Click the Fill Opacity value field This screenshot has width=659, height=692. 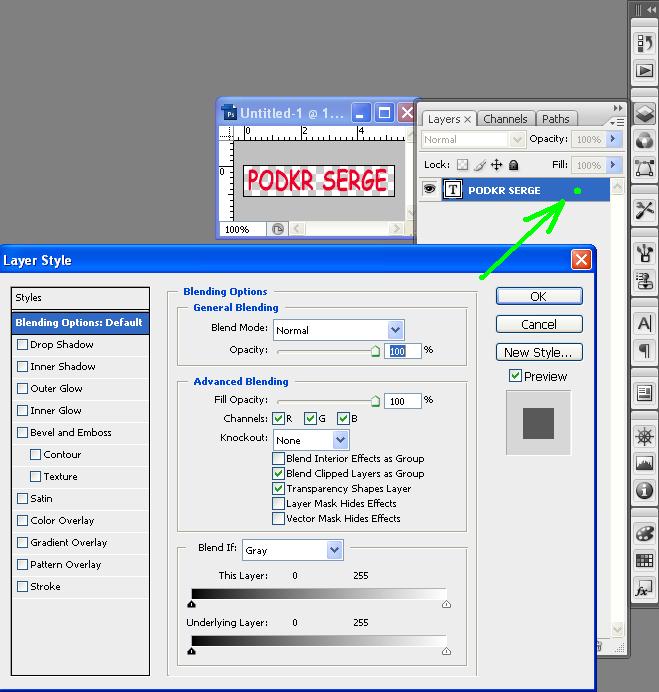tap(403, 401)
